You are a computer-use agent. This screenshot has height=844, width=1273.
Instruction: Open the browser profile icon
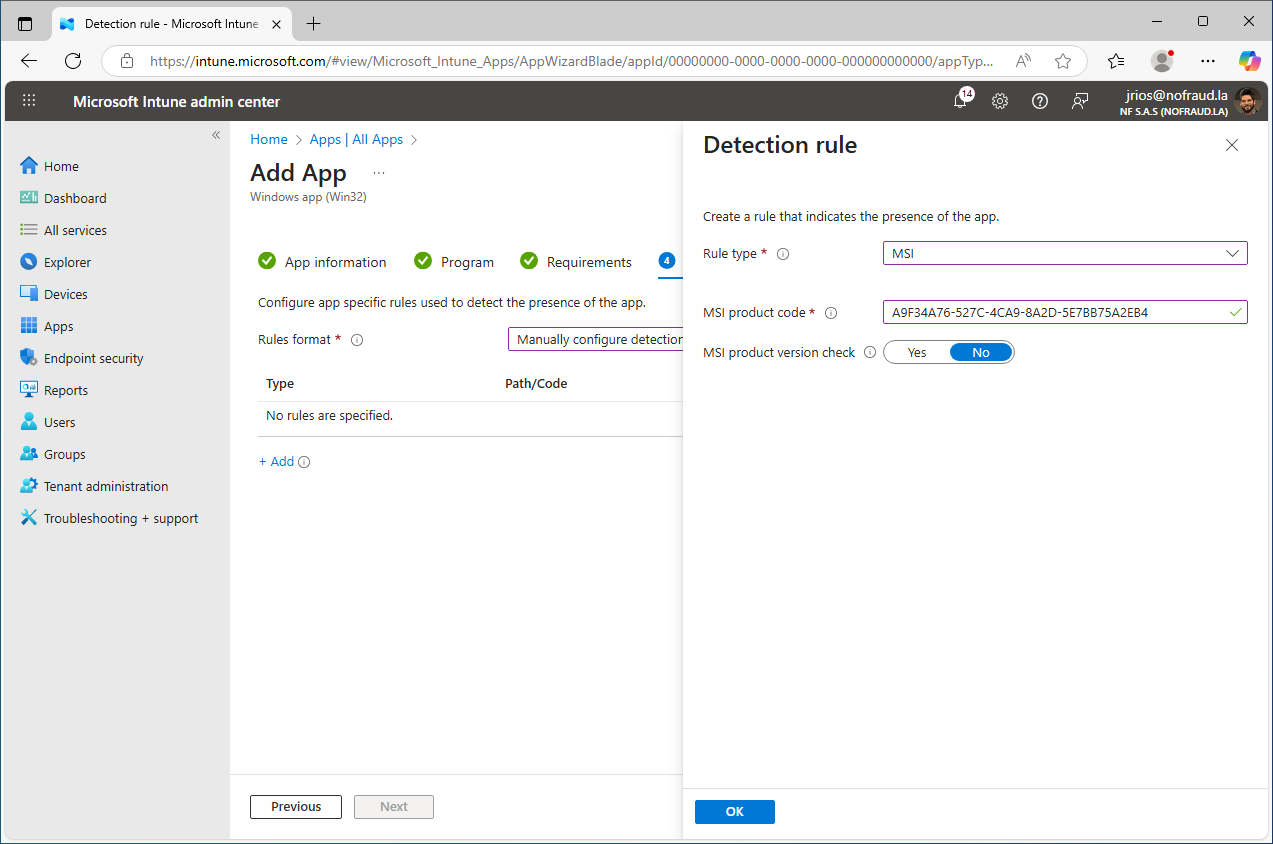point(1162,61)
